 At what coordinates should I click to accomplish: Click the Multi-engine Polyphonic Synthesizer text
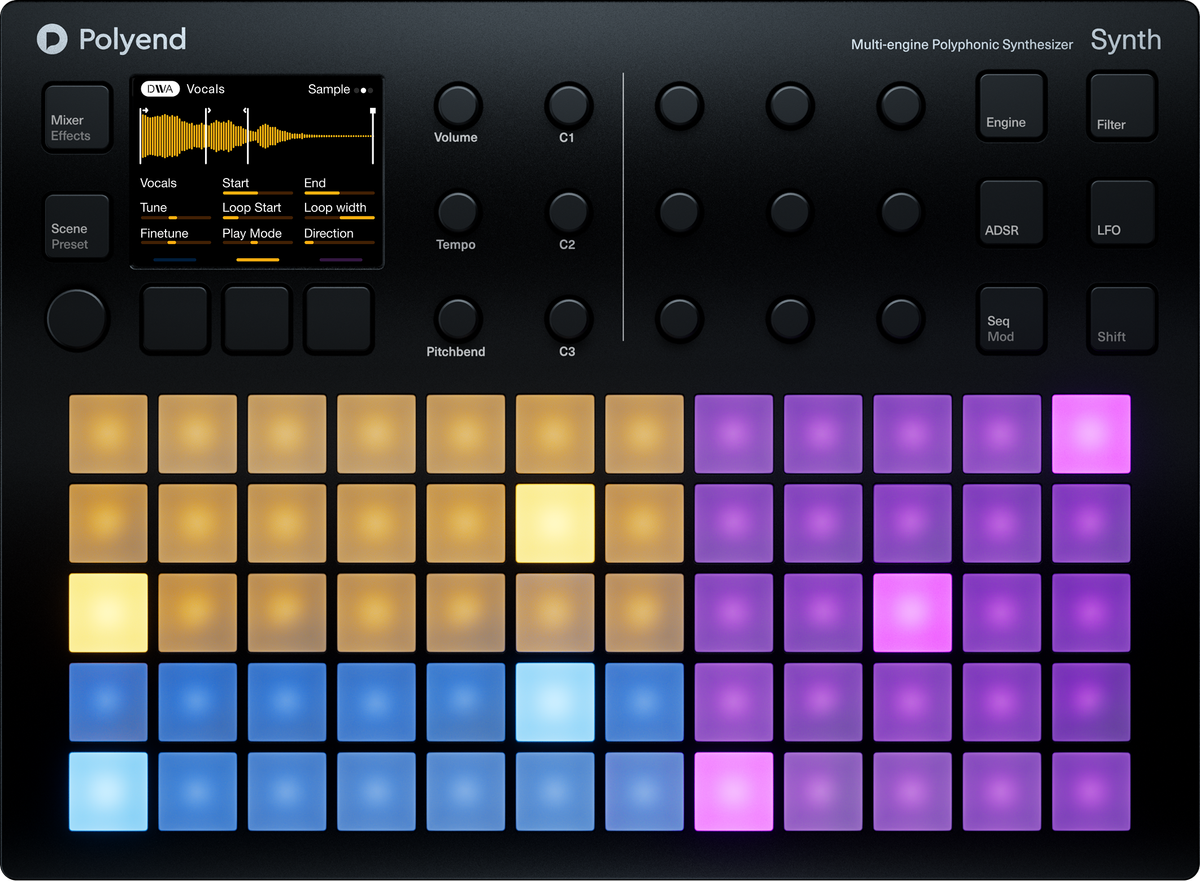pyautogui.click(x=962, y=45)
